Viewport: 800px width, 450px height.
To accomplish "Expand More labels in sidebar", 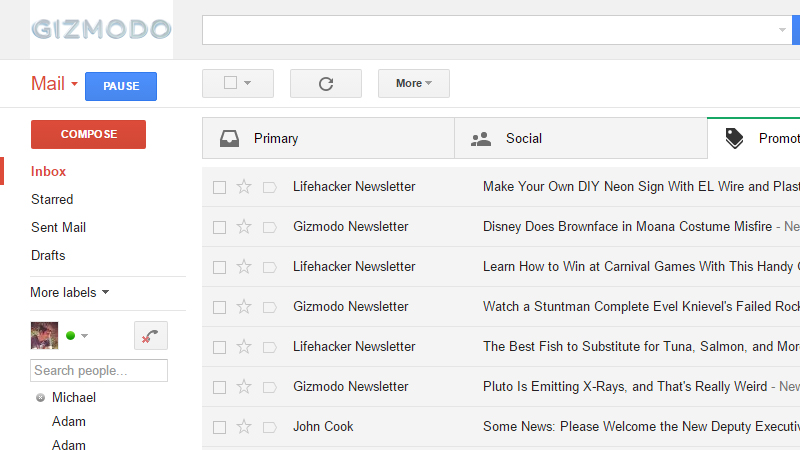I will point(70,292).
